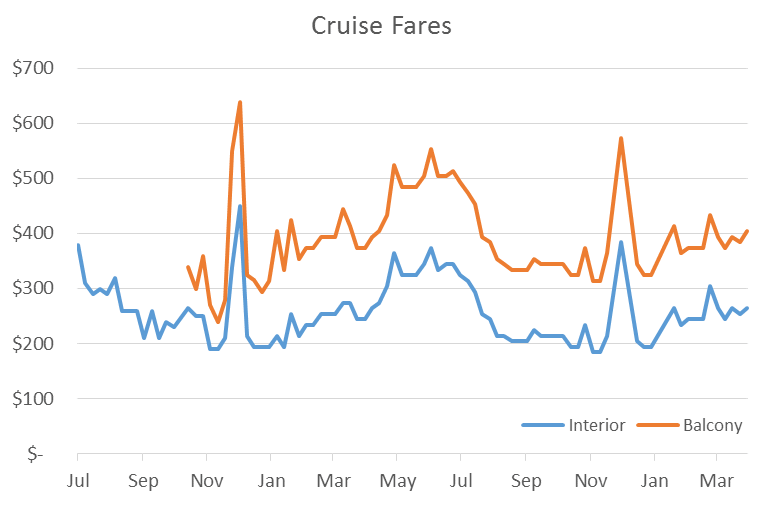Click the orange Balcony legend line swatch
Image resolution: width=760 pixels, height=505 pixels.
(657, 426)
